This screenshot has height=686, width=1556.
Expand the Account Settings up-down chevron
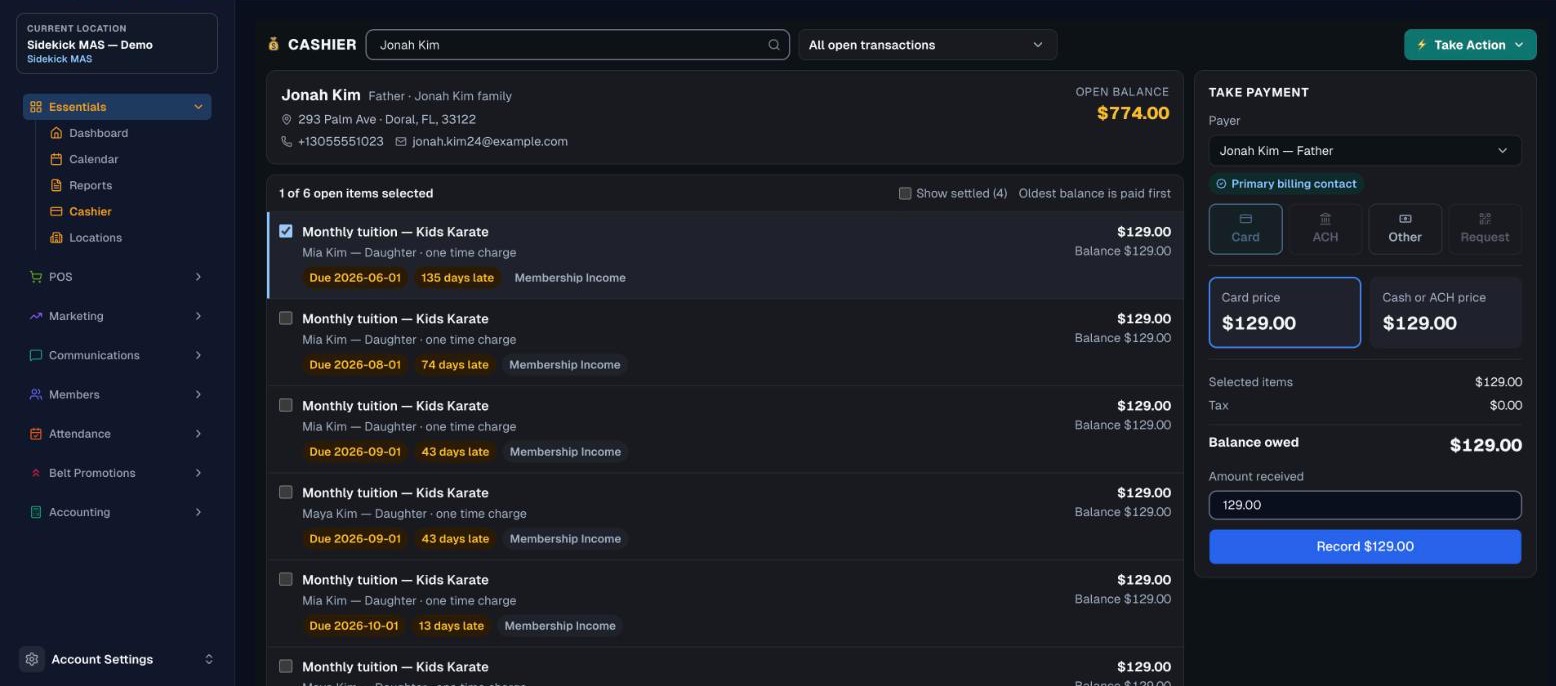(209, 659)
